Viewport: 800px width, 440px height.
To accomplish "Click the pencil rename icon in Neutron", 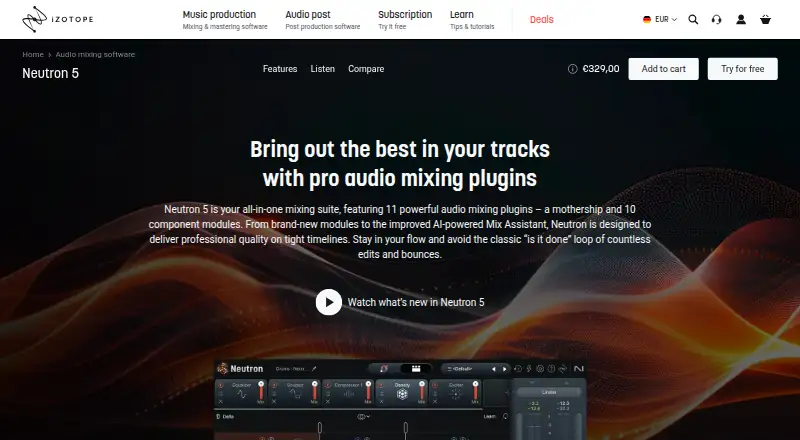I will 314,369.
